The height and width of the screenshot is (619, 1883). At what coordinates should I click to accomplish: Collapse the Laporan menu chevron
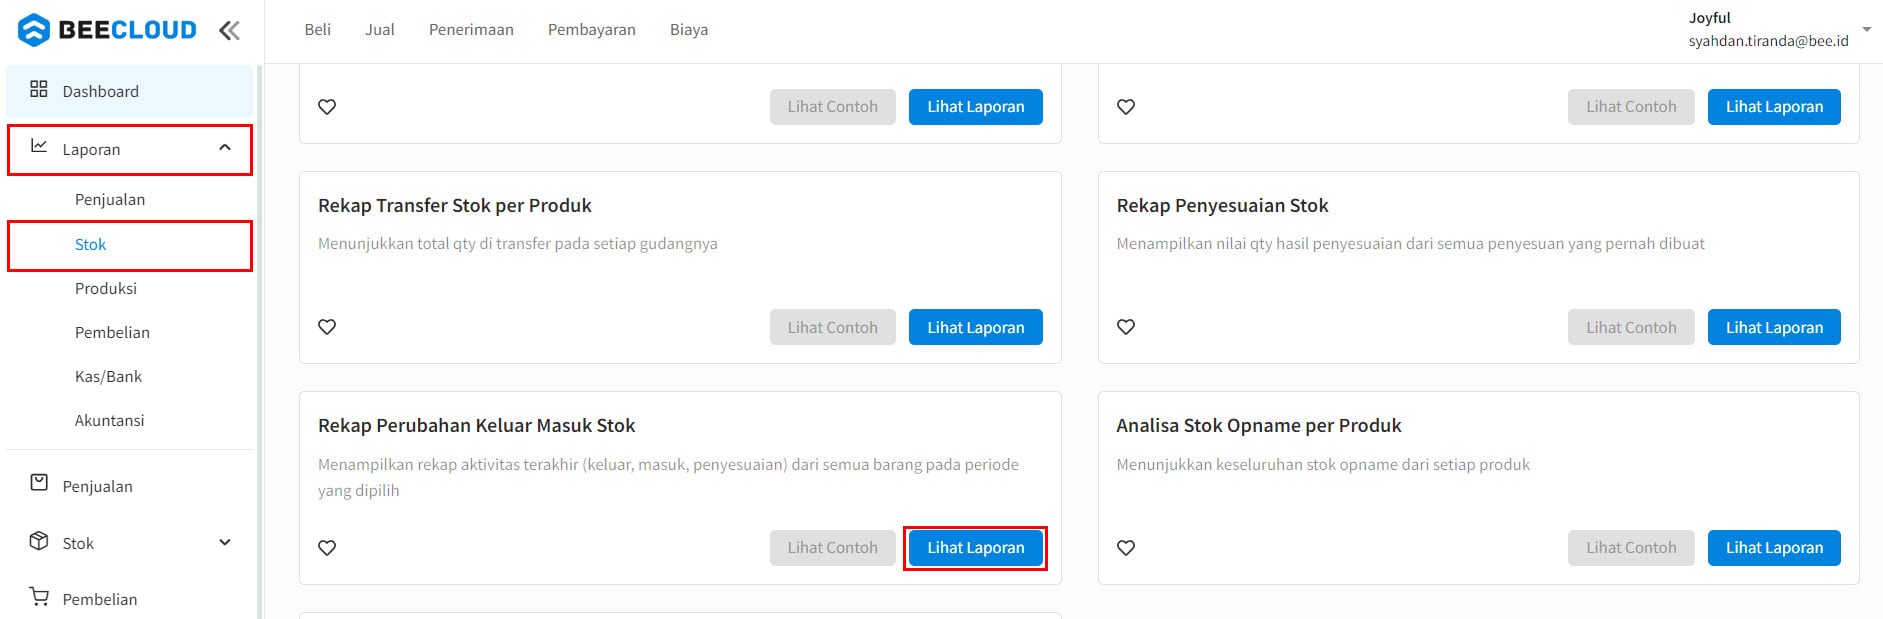coord(225,148)
